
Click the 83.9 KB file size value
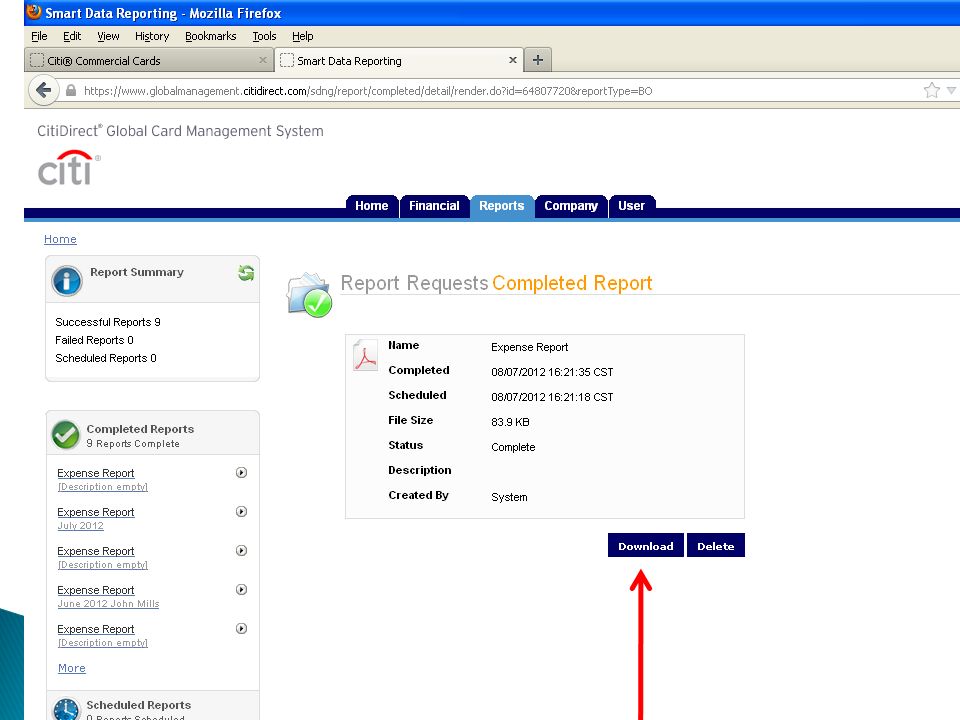tap(510, 422)
